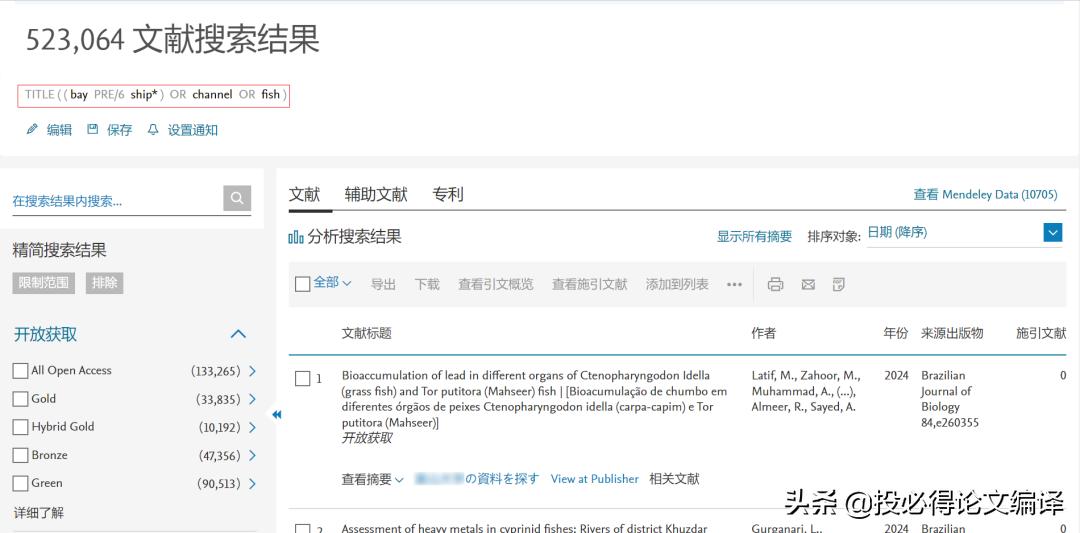Viewport: 1080px width, 533px height.
Task: Expand 查看摘要 for result 1
Action: coord(373,479)
